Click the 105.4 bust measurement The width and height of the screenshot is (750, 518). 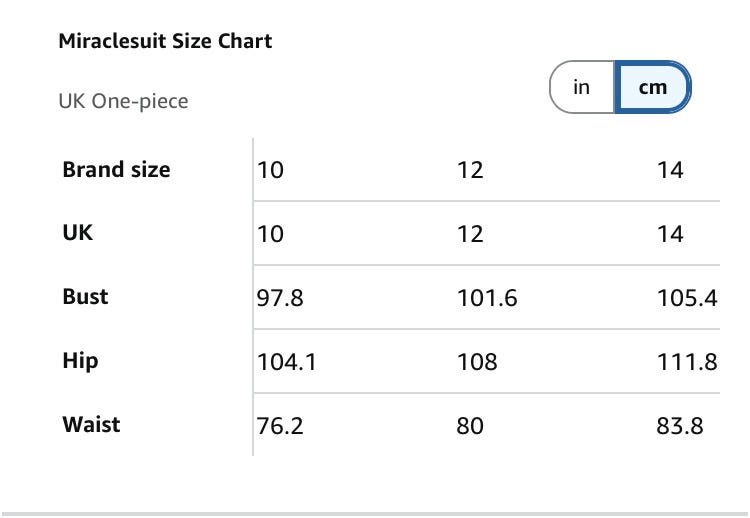click(687, 298)
